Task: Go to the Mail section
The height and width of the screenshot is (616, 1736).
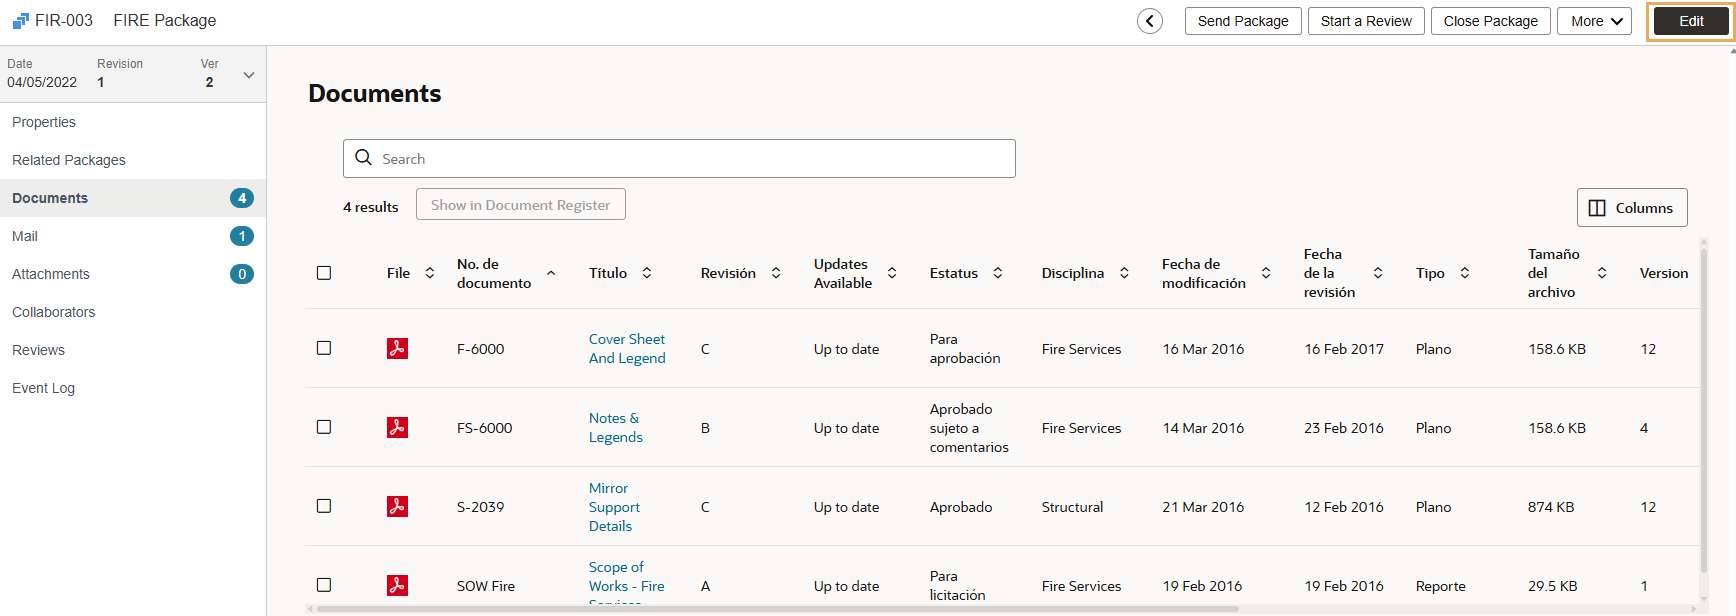Action: click(25, 236)
